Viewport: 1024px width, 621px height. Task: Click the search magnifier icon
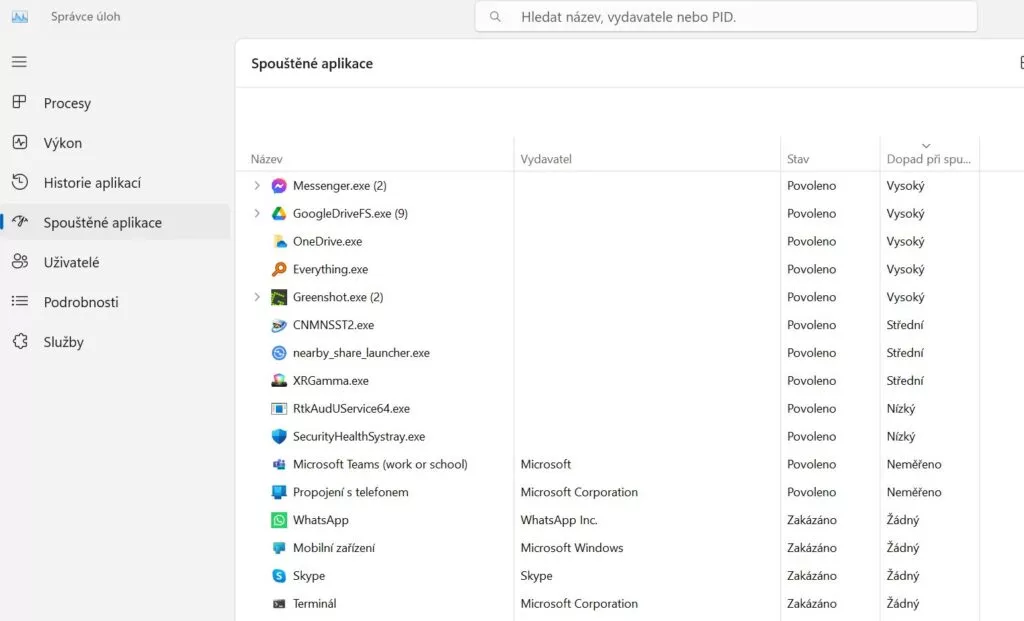(495, 17)
